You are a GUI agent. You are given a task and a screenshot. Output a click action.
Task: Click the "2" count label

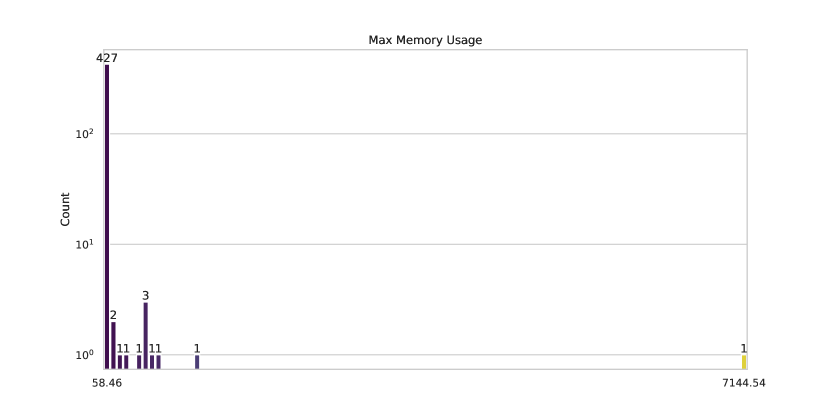pyautogui.click(x=113, y=315)
